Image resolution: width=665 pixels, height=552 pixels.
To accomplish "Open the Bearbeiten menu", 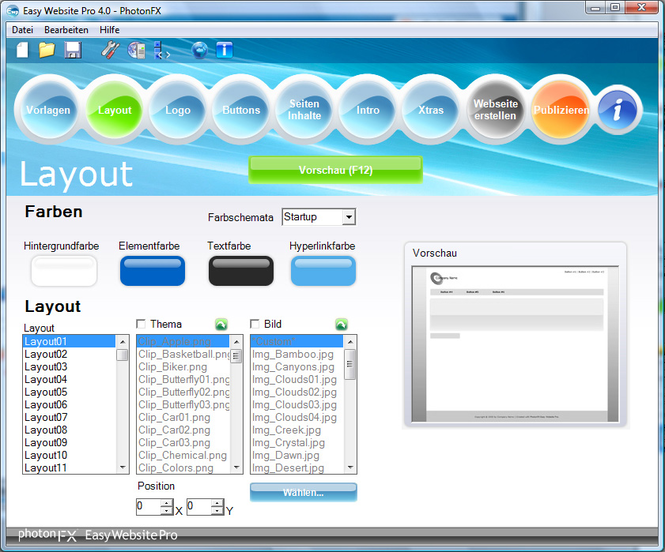I will [x=66, y=30].
